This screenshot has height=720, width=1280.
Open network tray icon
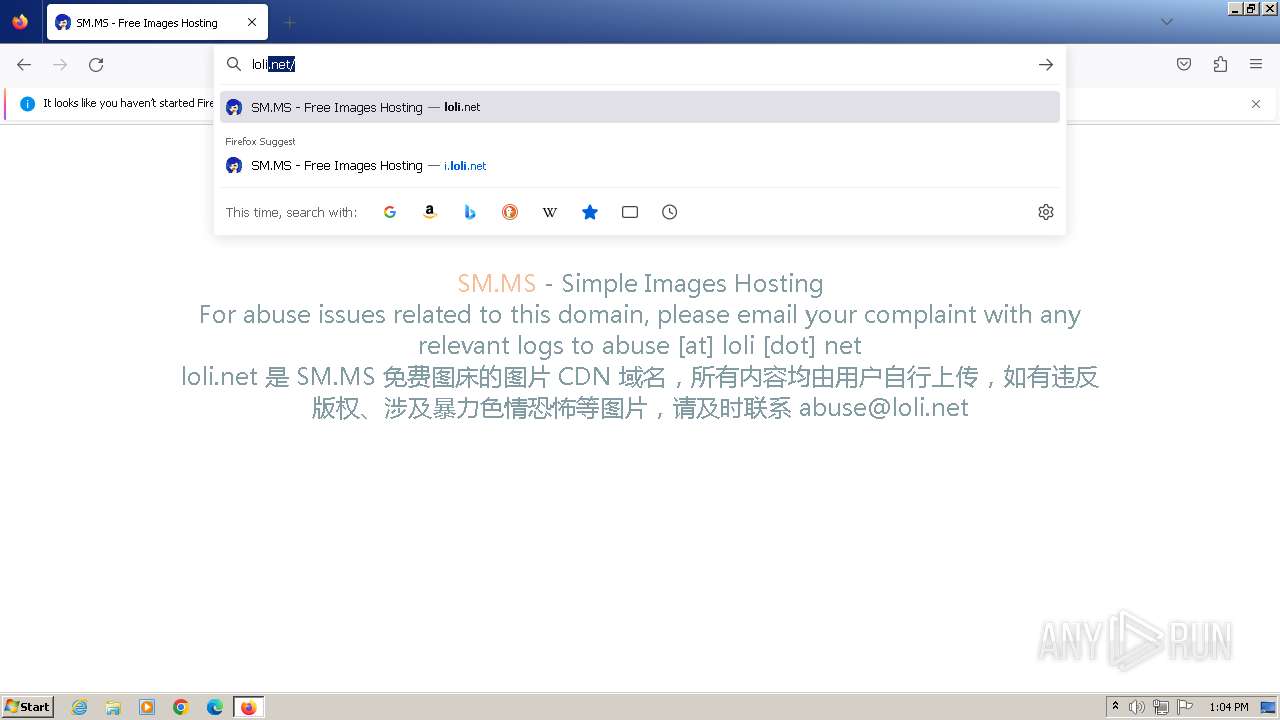point(1161,707)
